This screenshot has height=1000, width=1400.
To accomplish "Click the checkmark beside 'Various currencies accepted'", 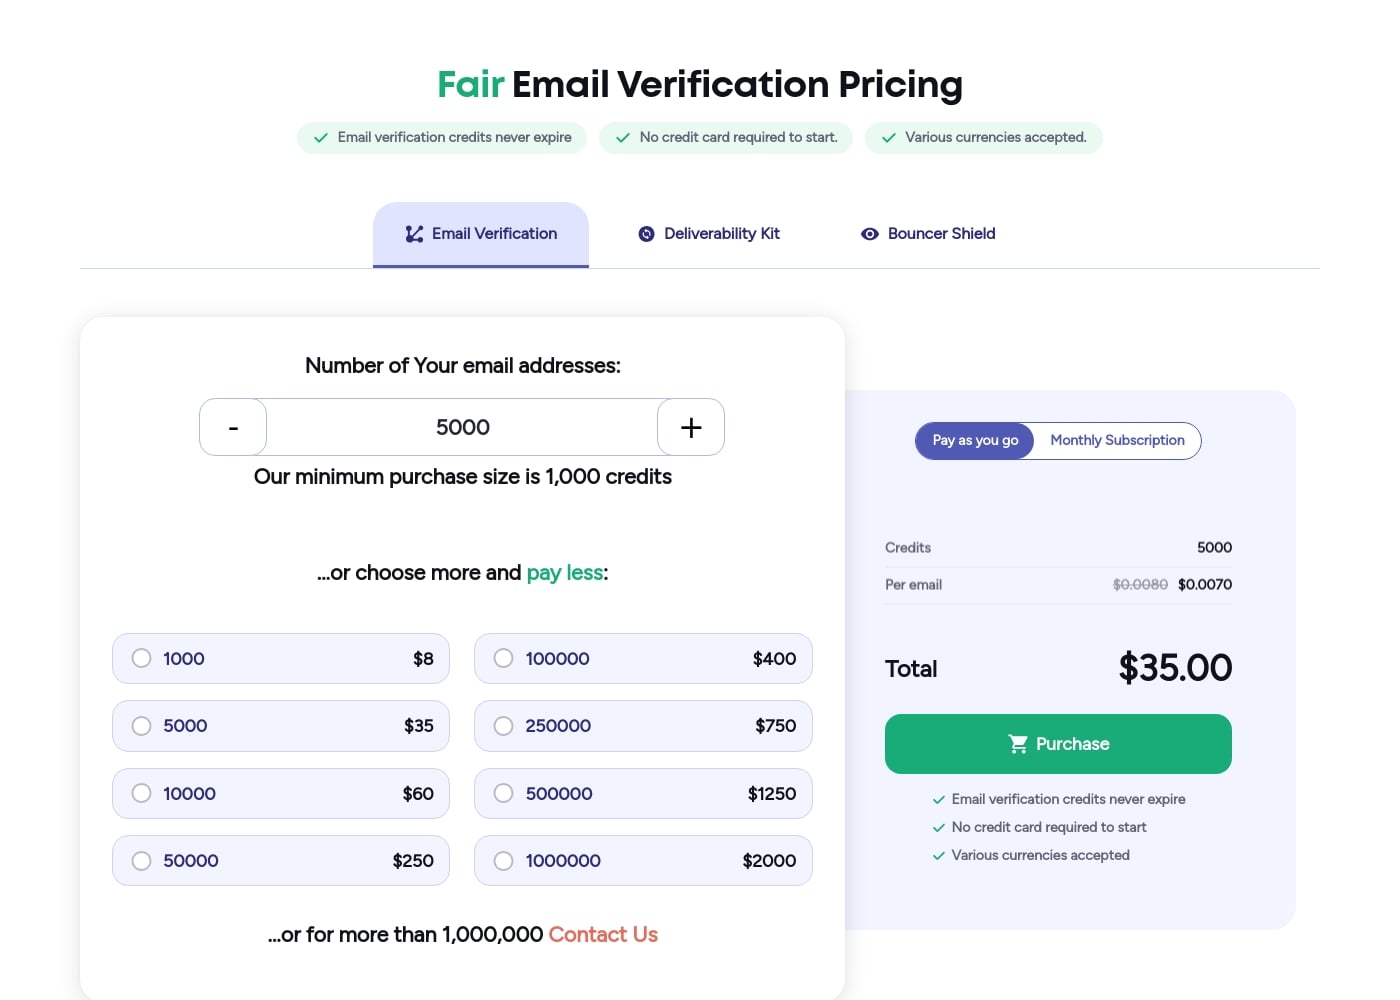I will (x=888, y=137).
